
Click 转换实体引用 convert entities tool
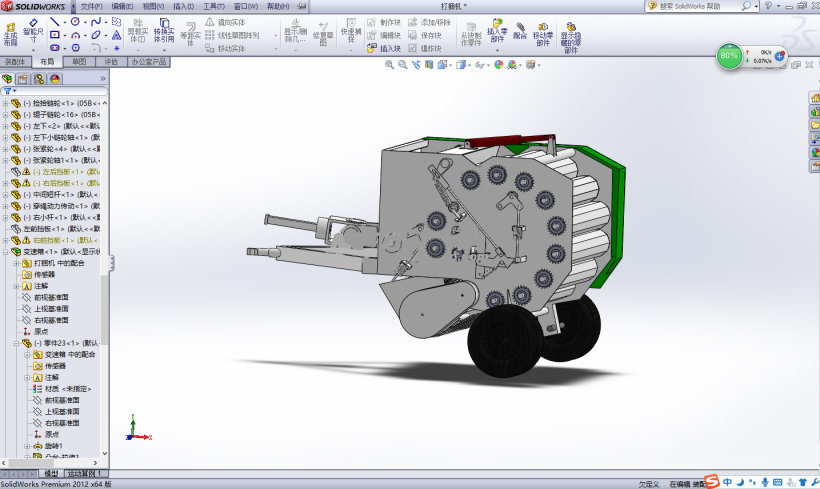pyautogui.click(x=164, y=30)
